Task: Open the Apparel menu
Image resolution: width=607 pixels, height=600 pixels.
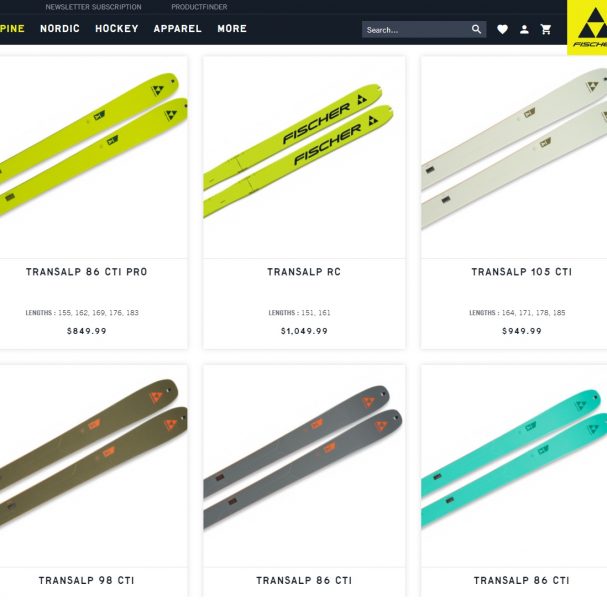Action: (178, 29)
